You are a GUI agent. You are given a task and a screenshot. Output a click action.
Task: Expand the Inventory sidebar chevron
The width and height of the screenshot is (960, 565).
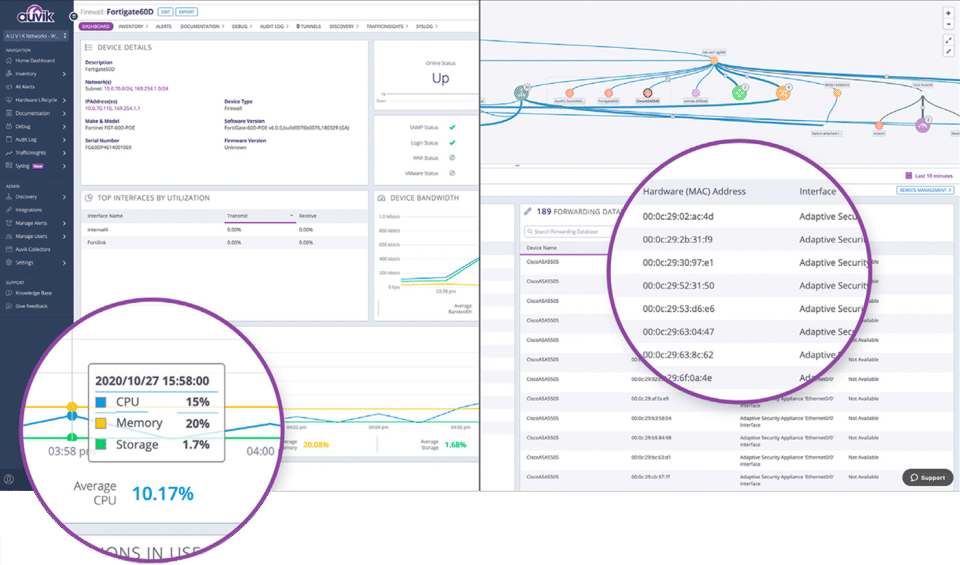tap(64, 74)
